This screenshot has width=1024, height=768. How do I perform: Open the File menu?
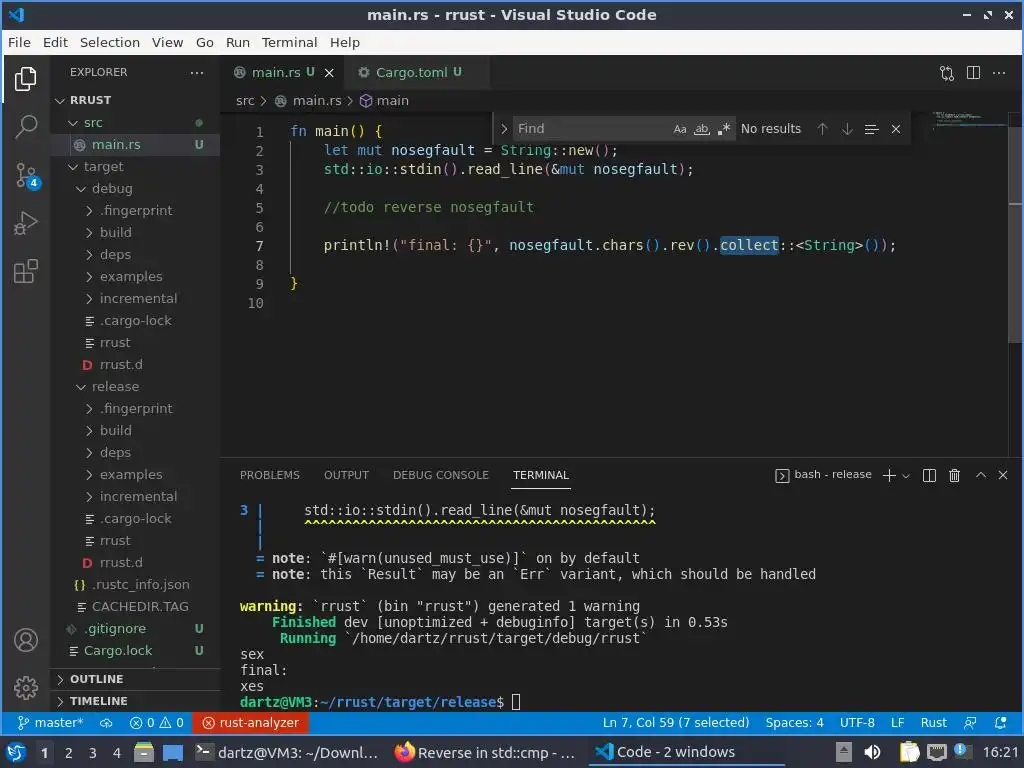pyautogui.click(x=19, y=42)
